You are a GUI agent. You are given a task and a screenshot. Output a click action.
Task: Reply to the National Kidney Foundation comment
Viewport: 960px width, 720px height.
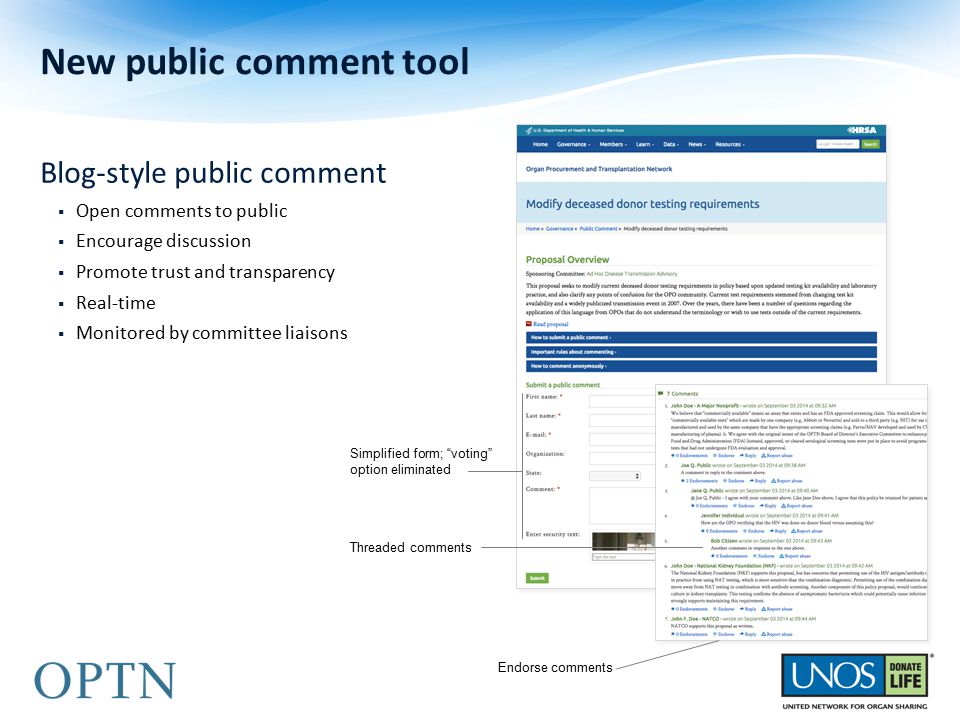click(x=748, y=609)
